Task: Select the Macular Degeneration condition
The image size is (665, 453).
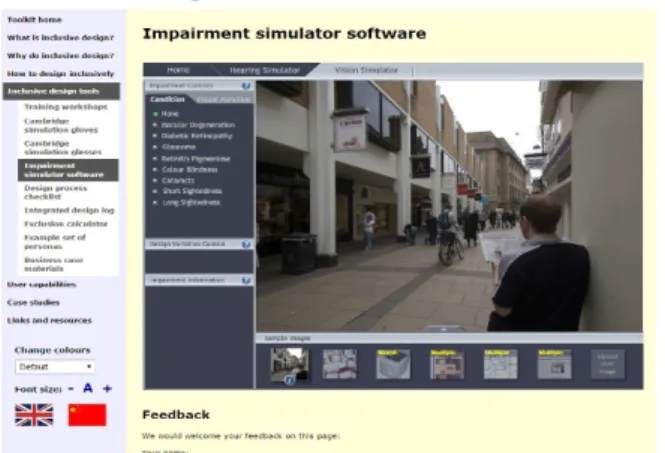Action: (198, 125)
